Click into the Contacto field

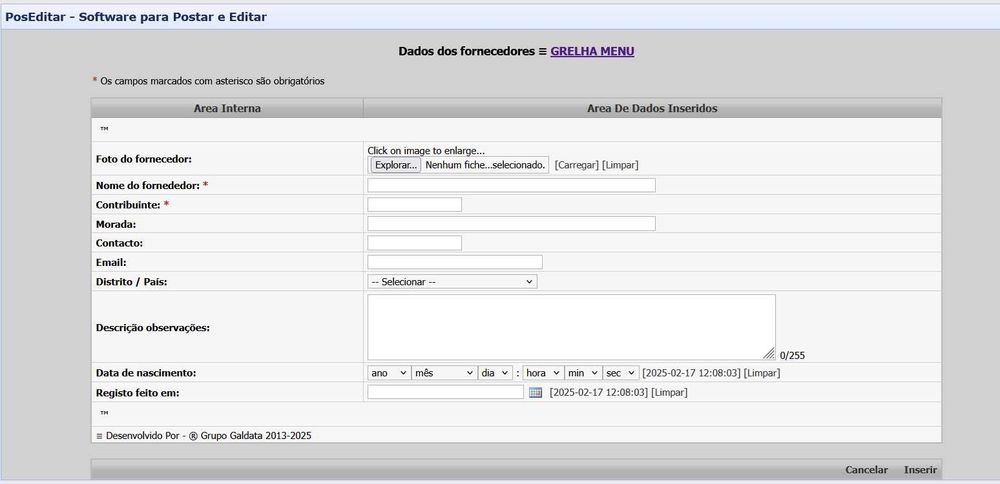415,243
